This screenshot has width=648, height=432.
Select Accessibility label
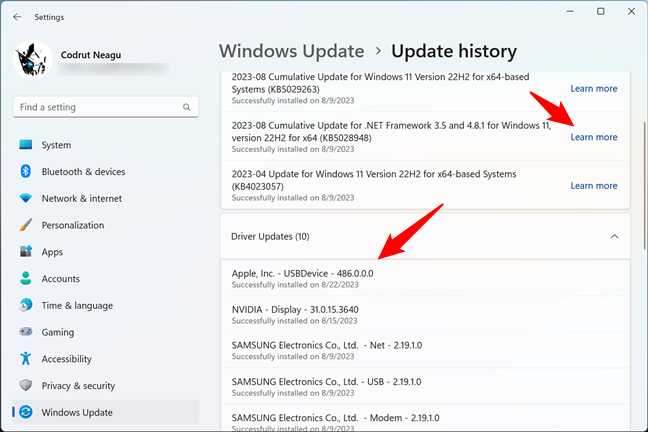pos(66,359)
